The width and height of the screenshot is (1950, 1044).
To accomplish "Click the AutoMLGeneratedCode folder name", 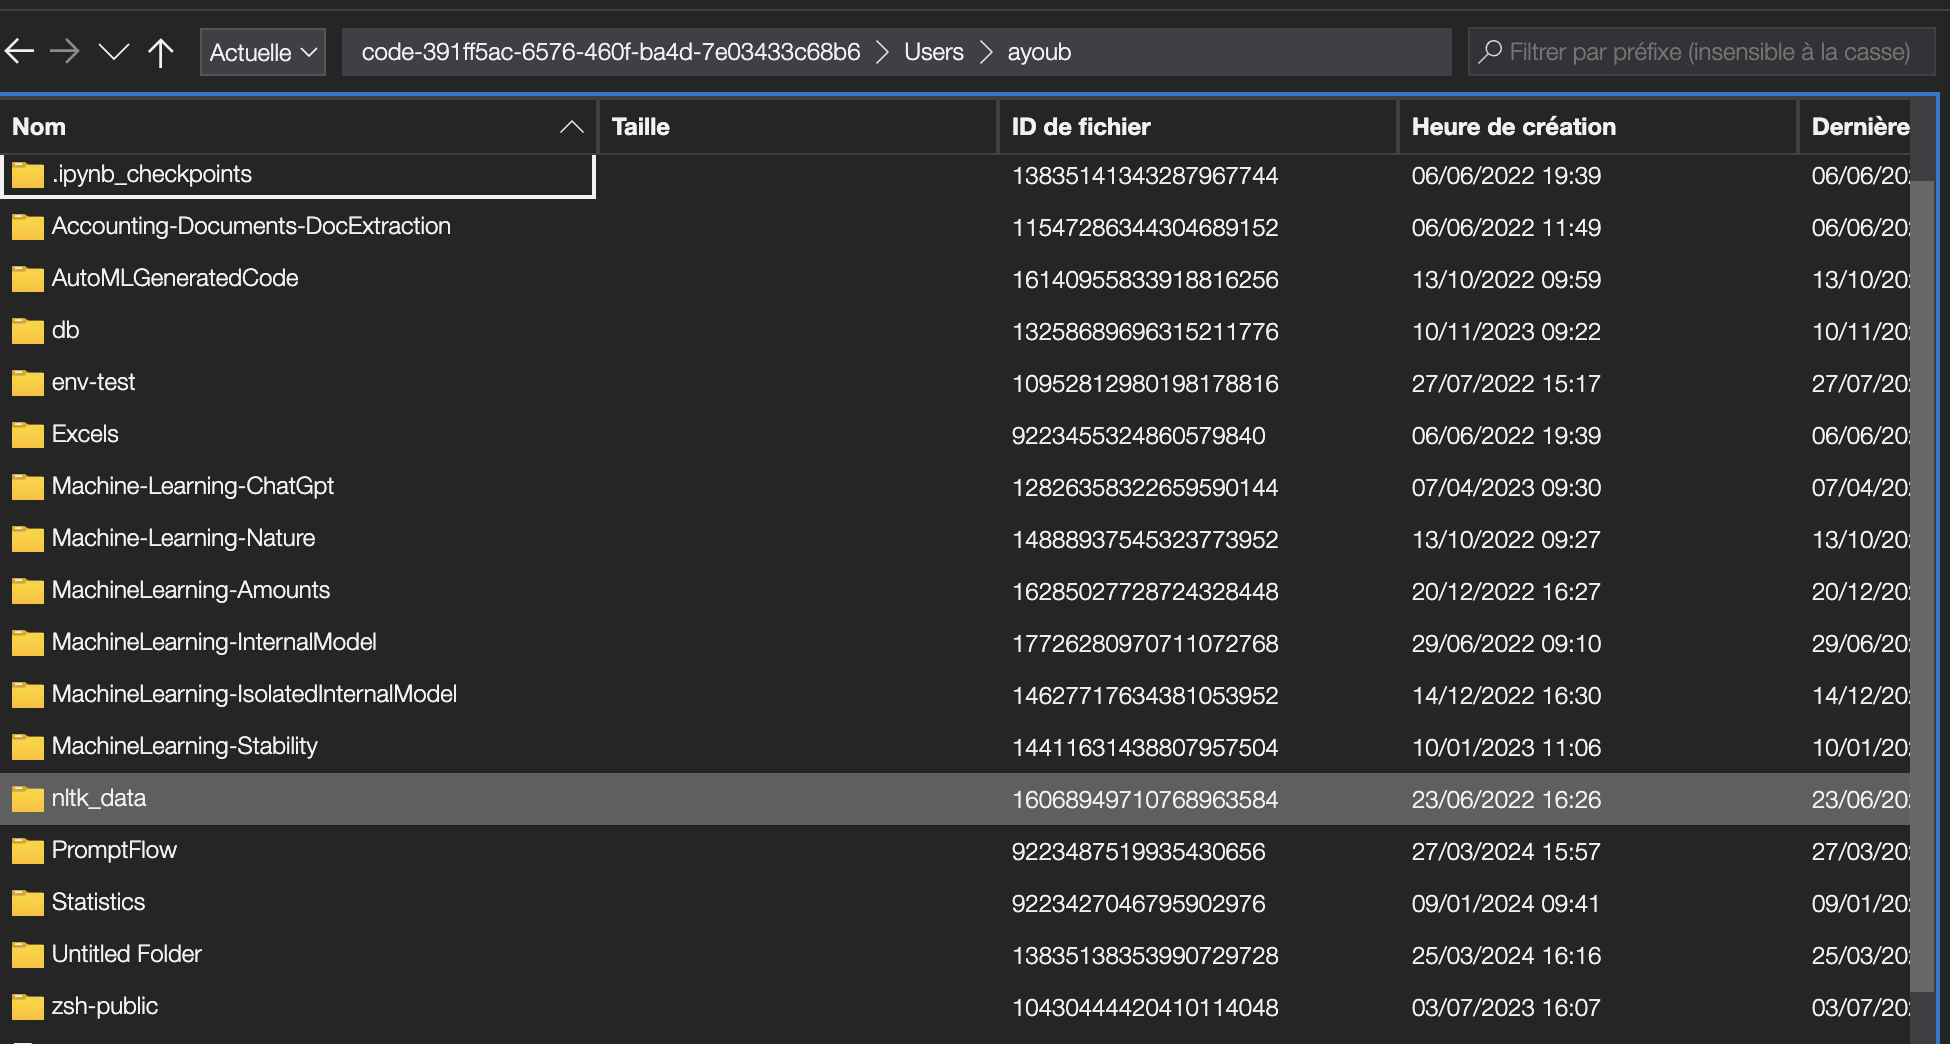I will point(175,278).
